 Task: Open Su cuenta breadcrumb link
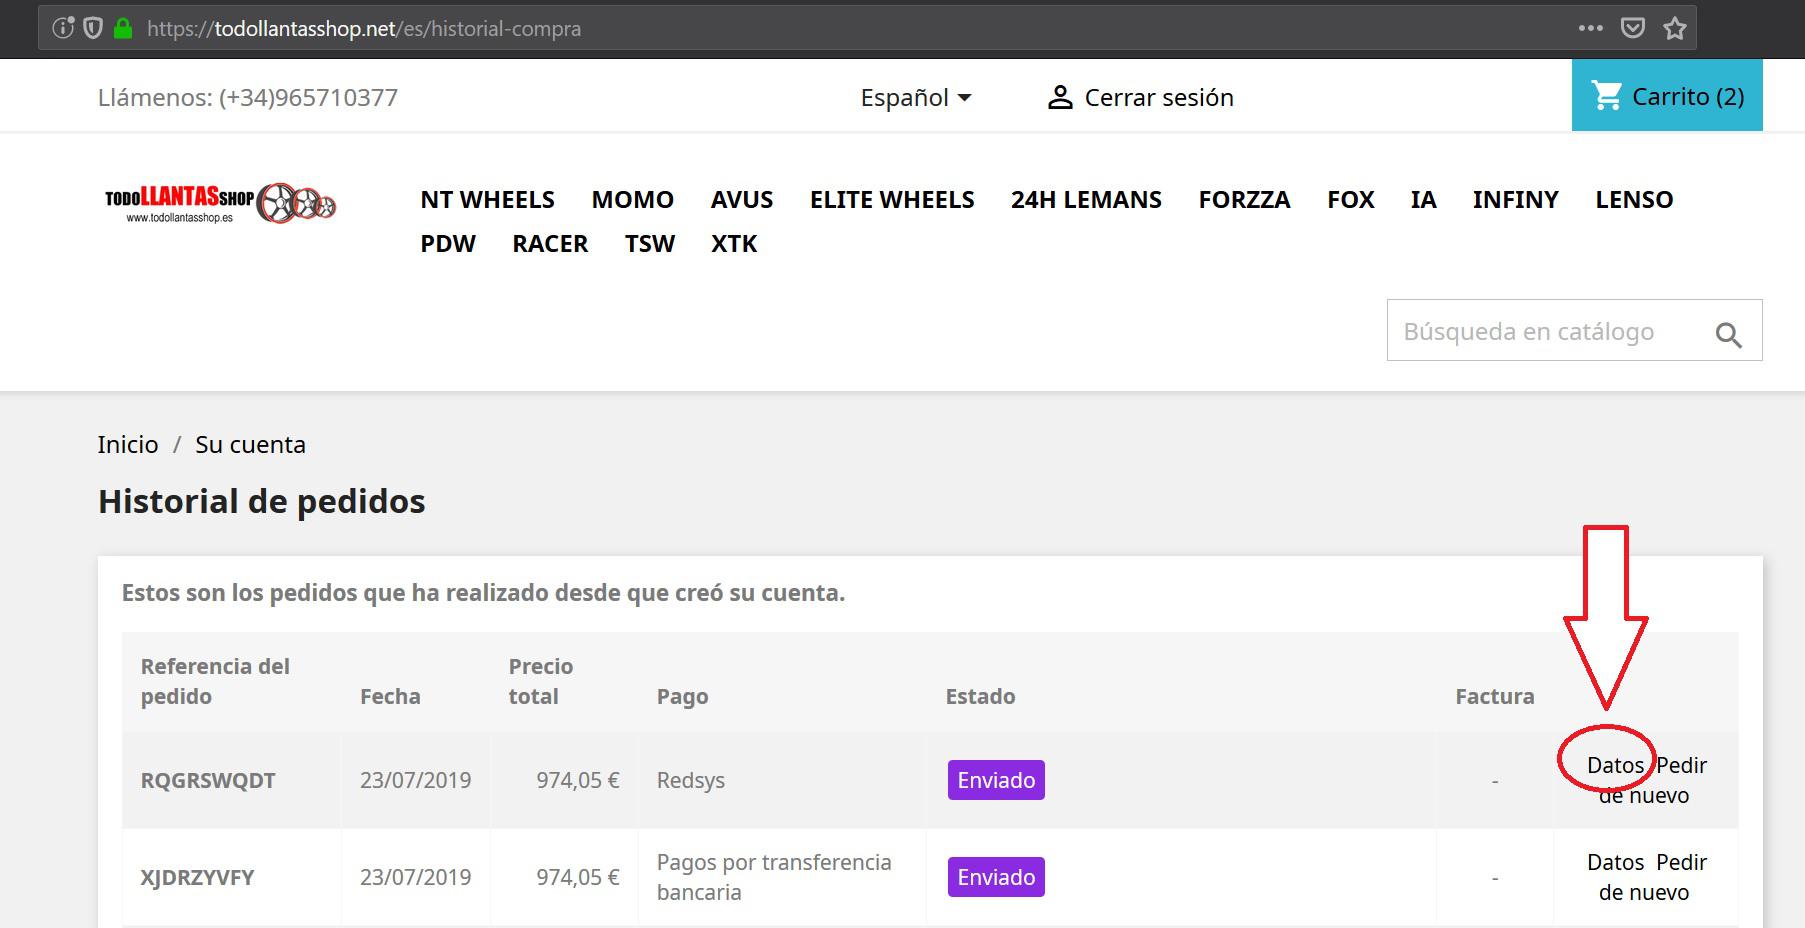[250, 444]
